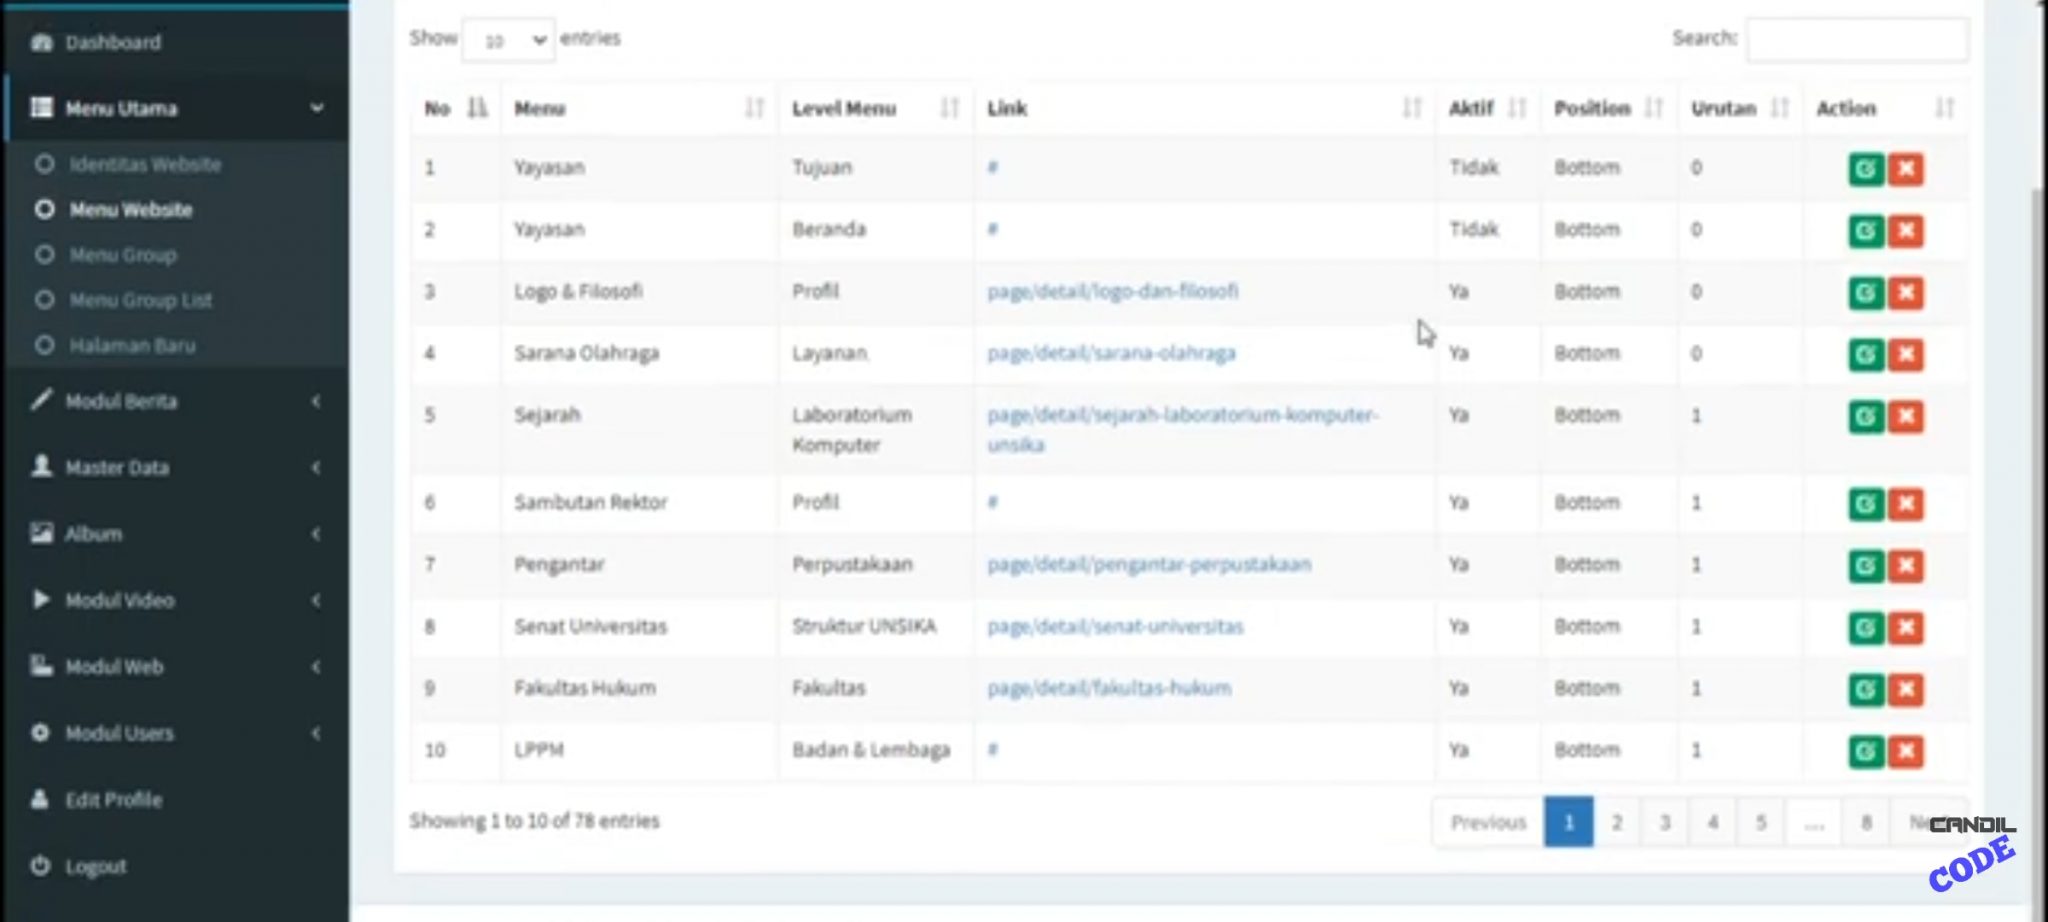Click the Album image icon in sidebar
2048x922 pixels.
coord(40,533)
